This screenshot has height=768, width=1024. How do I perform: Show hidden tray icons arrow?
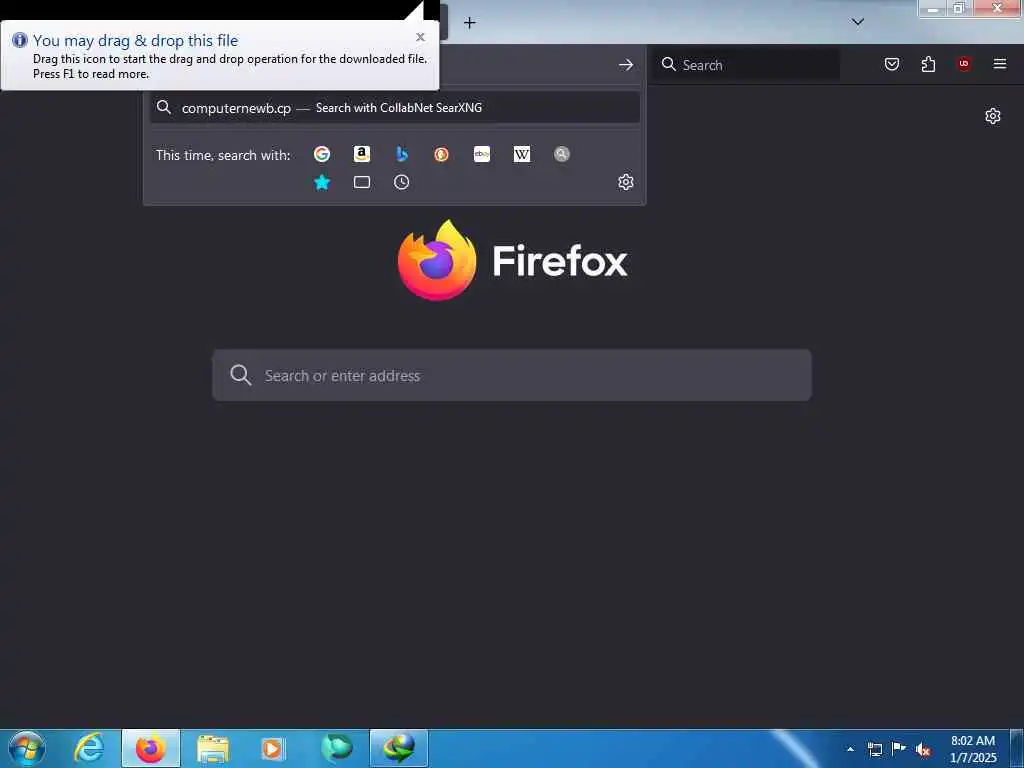tap(850, 749)
